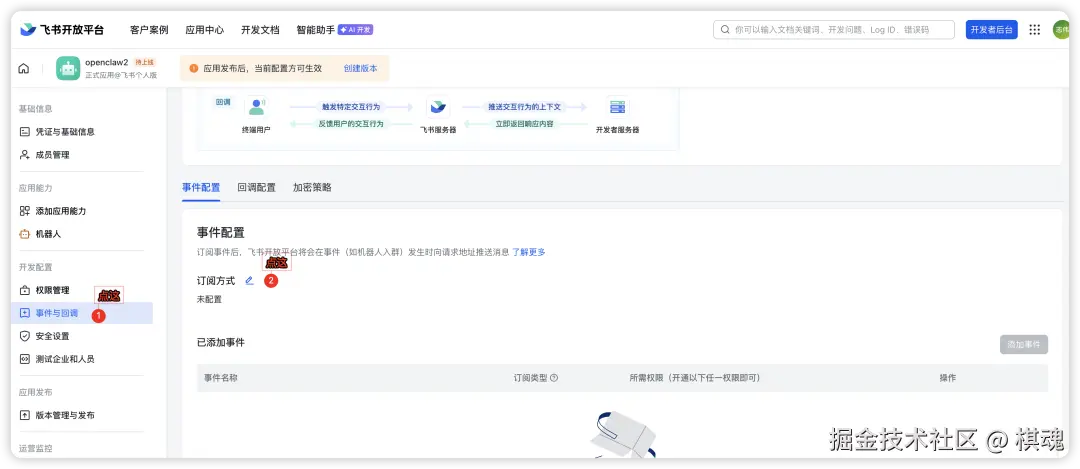Click the 安全设置 shield icon
1080x469 pixels.
(25, 336)
